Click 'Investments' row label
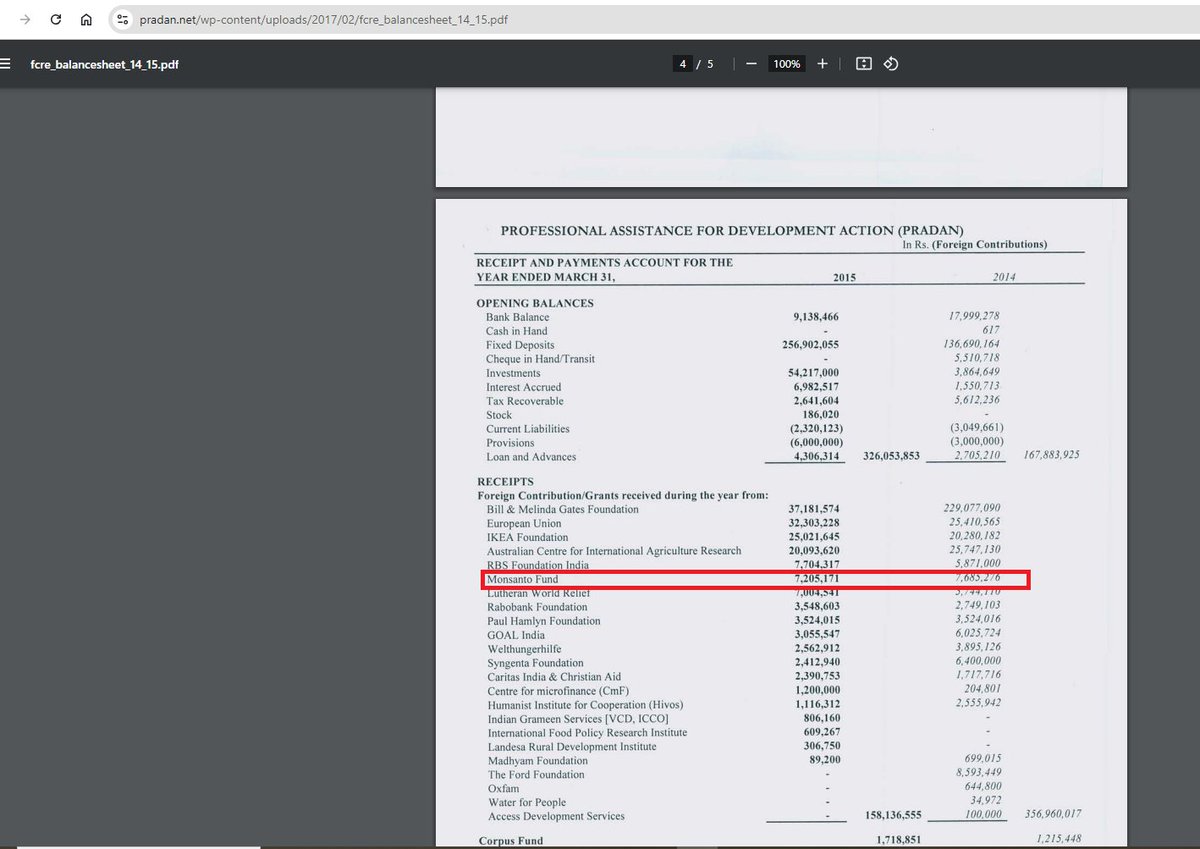Viewport: 1200px width, 849px height. tap(513, 373)
